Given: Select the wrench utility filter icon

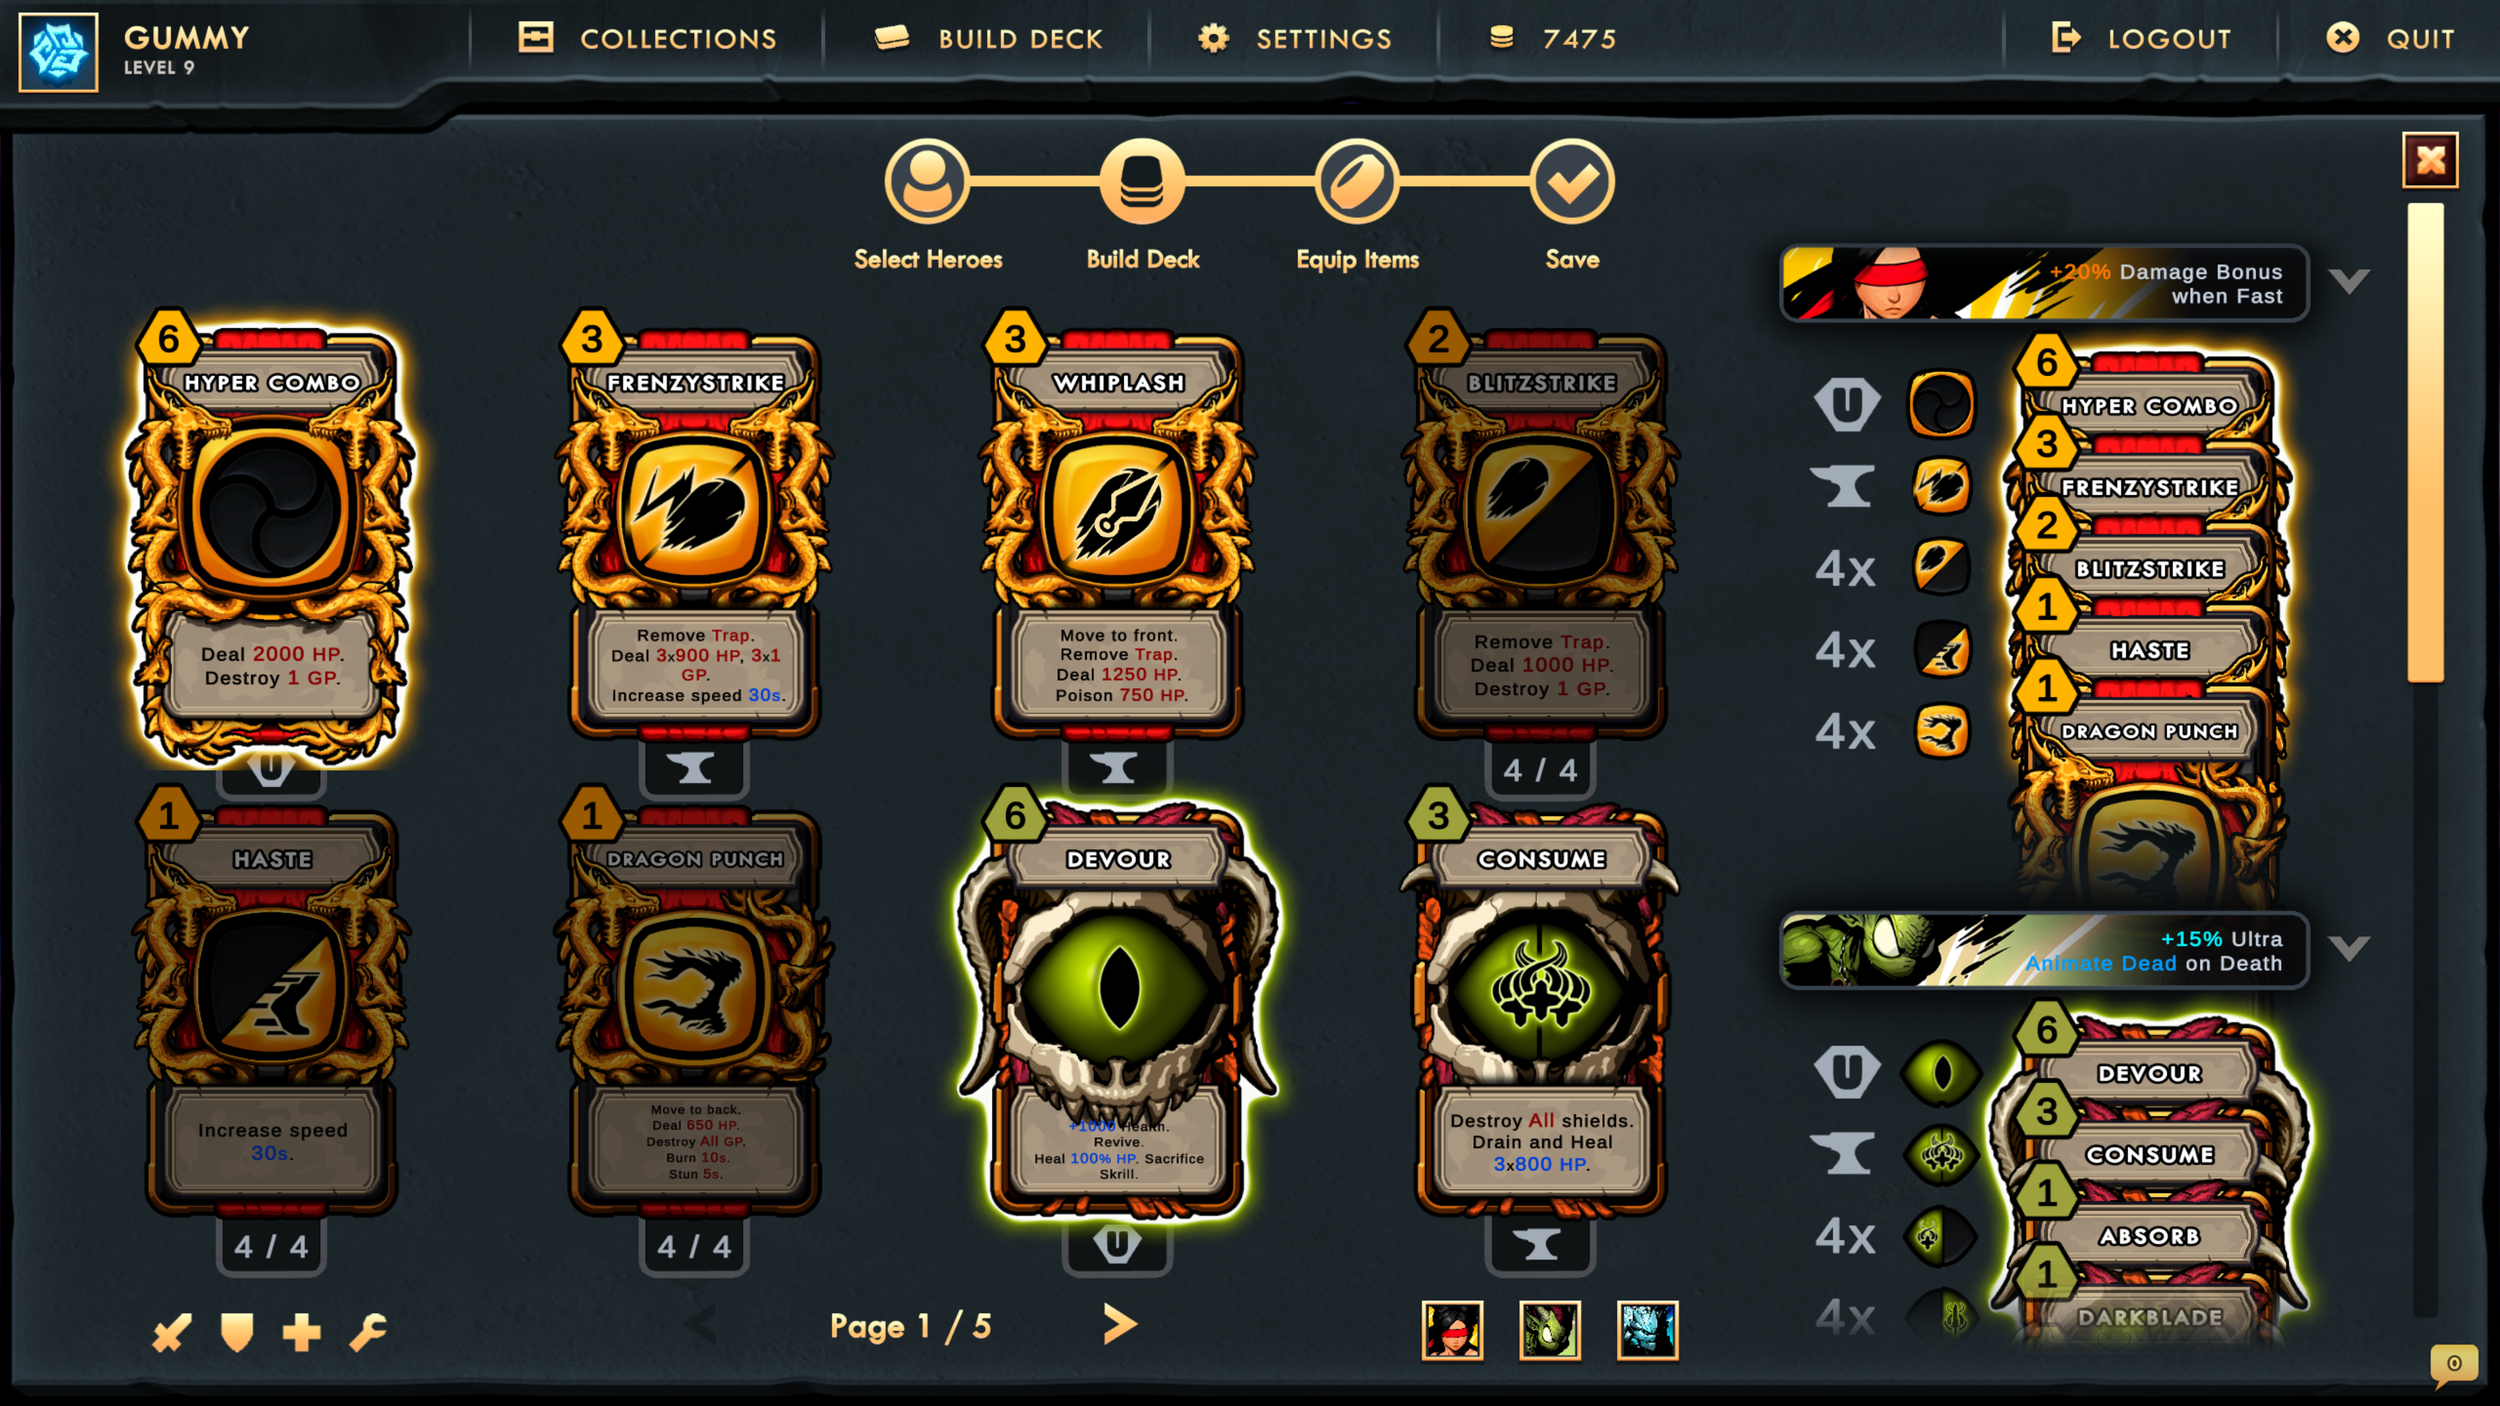Looking at the screenshot, I should [x=368, y=1332].
